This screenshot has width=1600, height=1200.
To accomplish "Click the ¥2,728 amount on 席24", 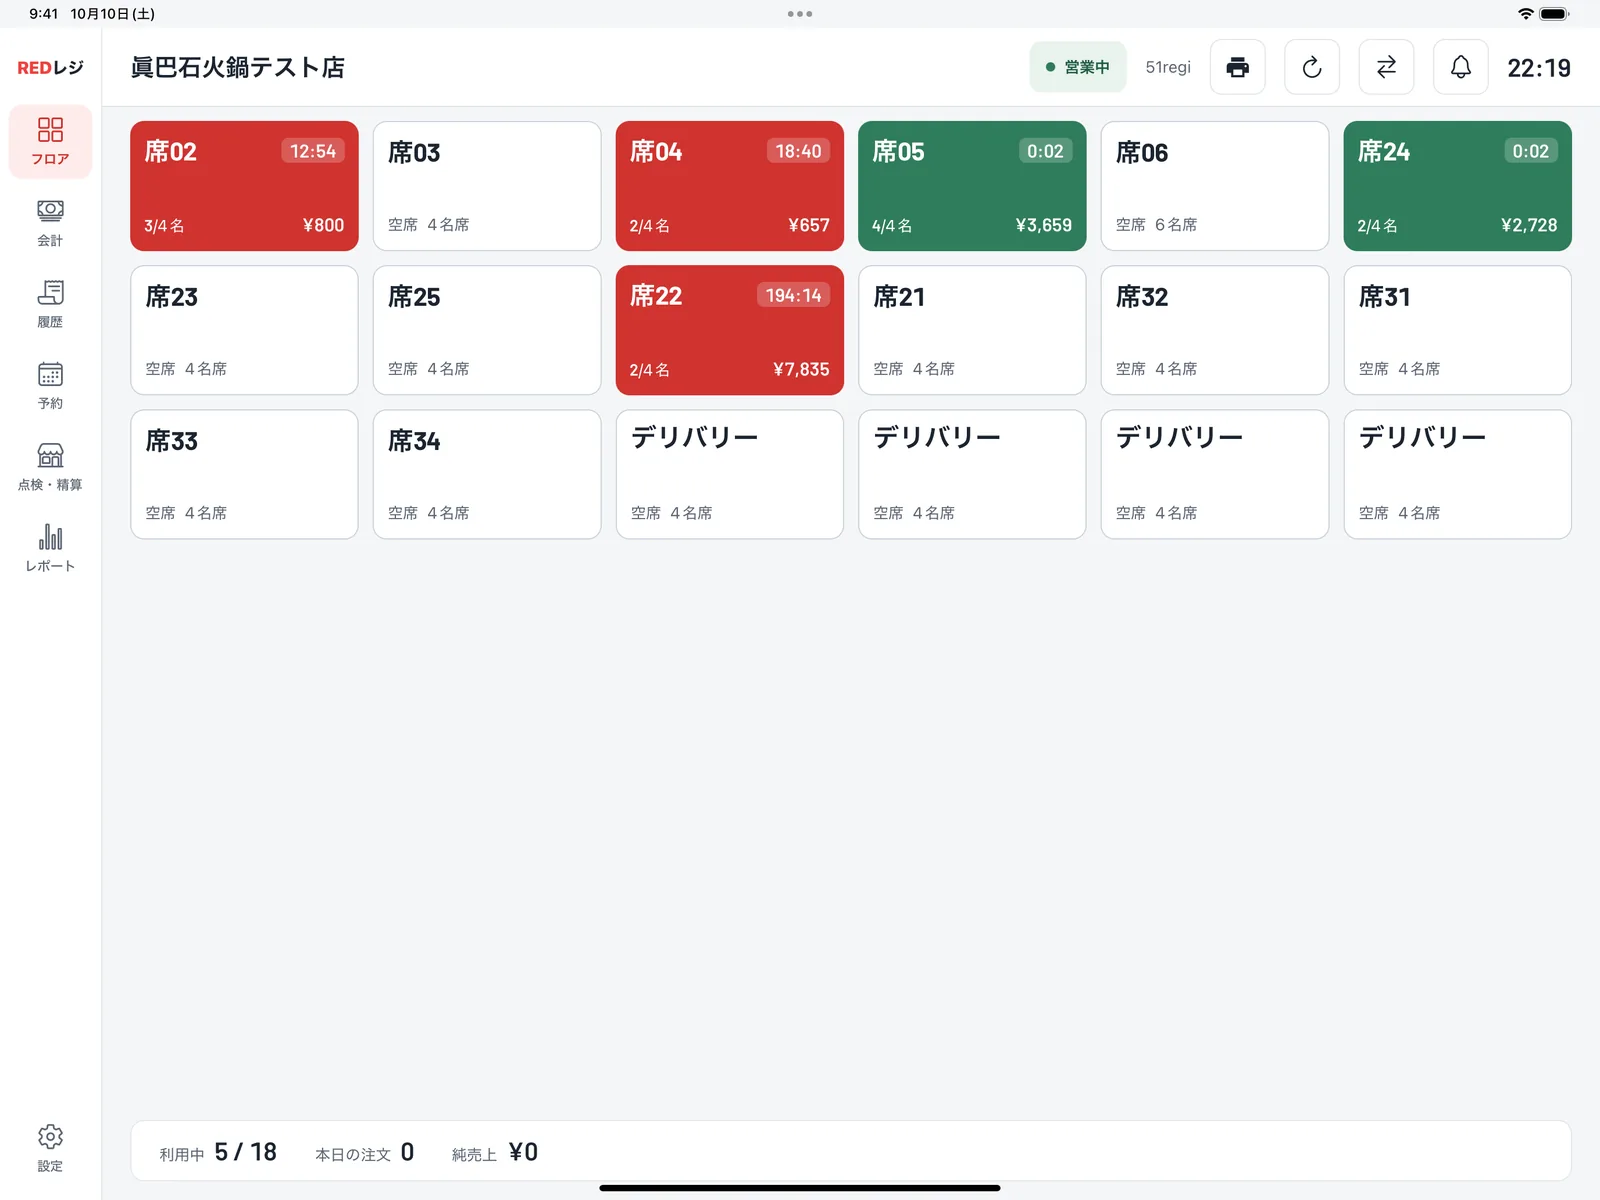I will [1529, 225].
